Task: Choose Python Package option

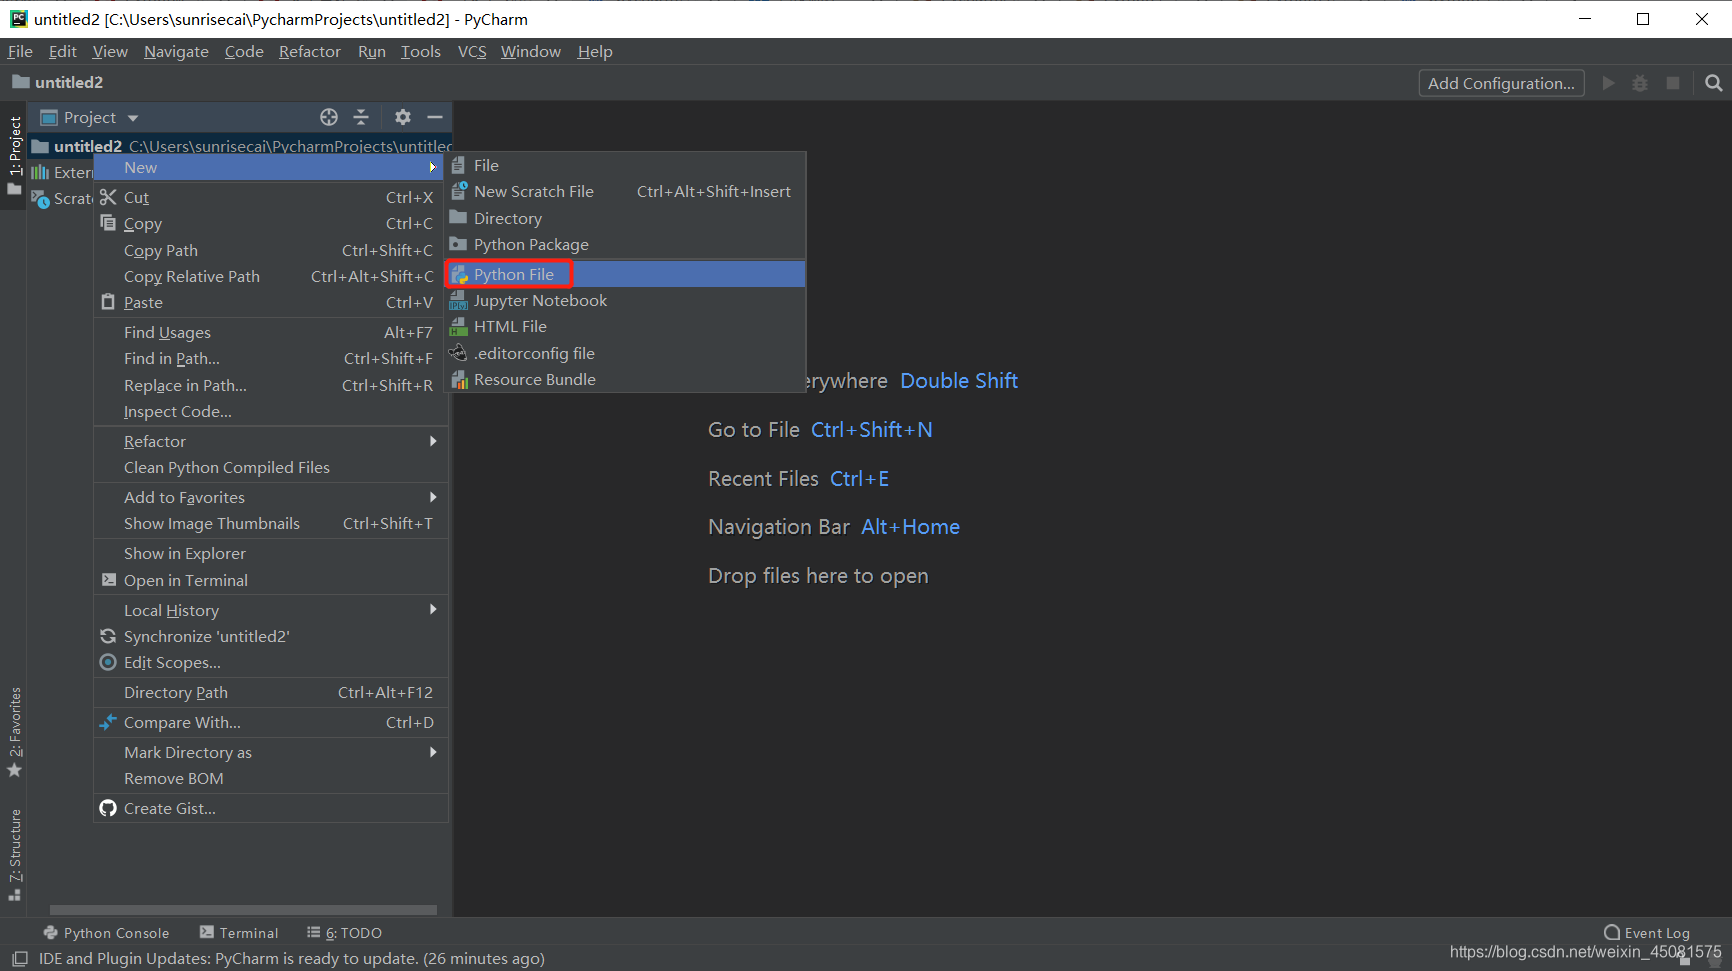Action: 625,244
